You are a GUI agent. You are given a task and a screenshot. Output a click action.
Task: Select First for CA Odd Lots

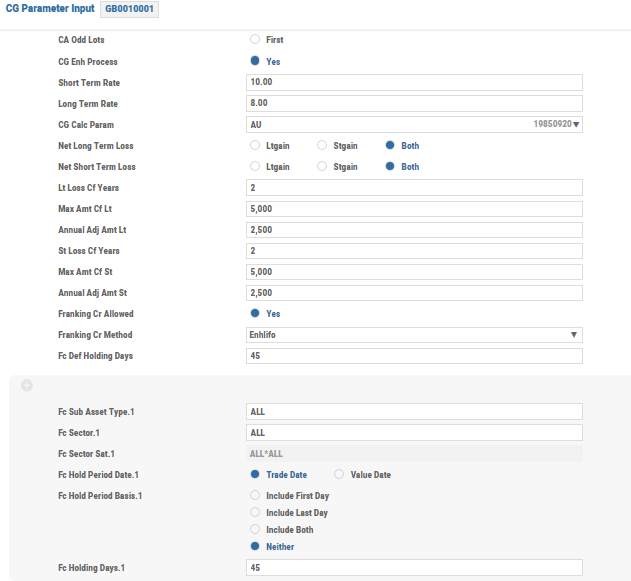(x=255, y=40)
